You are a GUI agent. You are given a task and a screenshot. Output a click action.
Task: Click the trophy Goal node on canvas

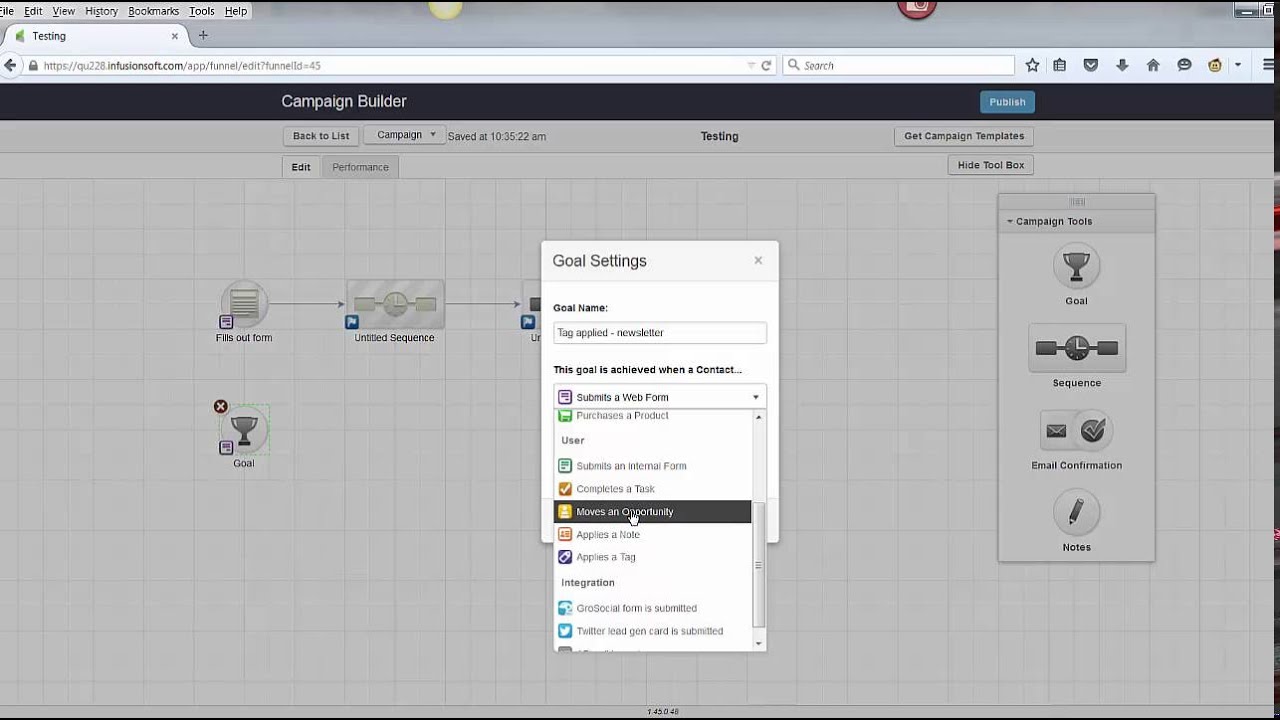tap(244, 430)
